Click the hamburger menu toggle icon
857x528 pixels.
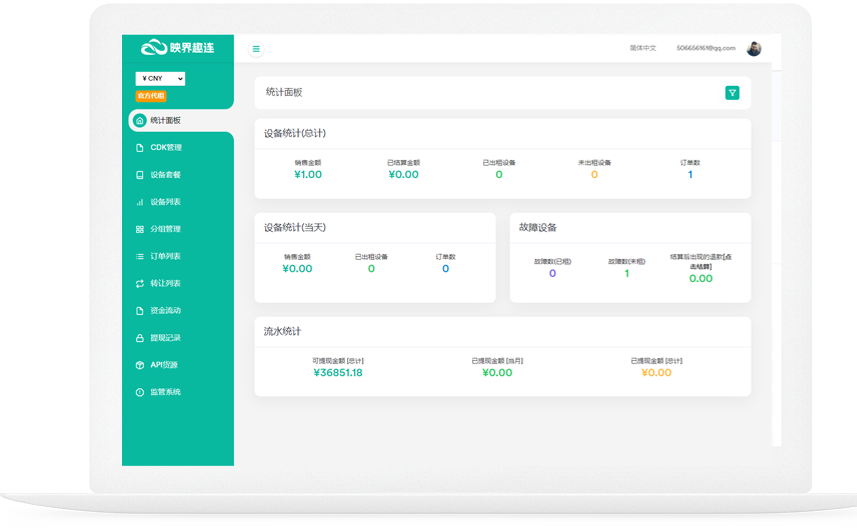click(256, 49)
